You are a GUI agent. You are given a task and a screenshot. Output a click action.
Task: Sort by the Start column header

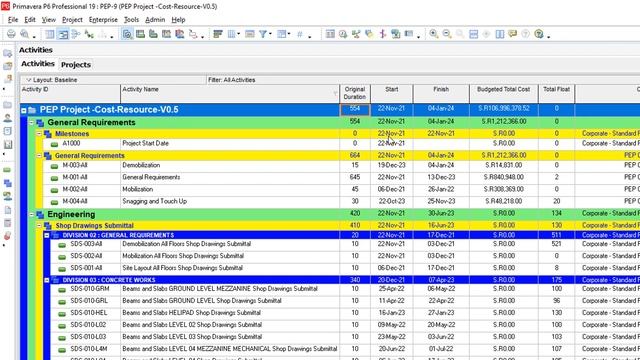click(392, 93)
